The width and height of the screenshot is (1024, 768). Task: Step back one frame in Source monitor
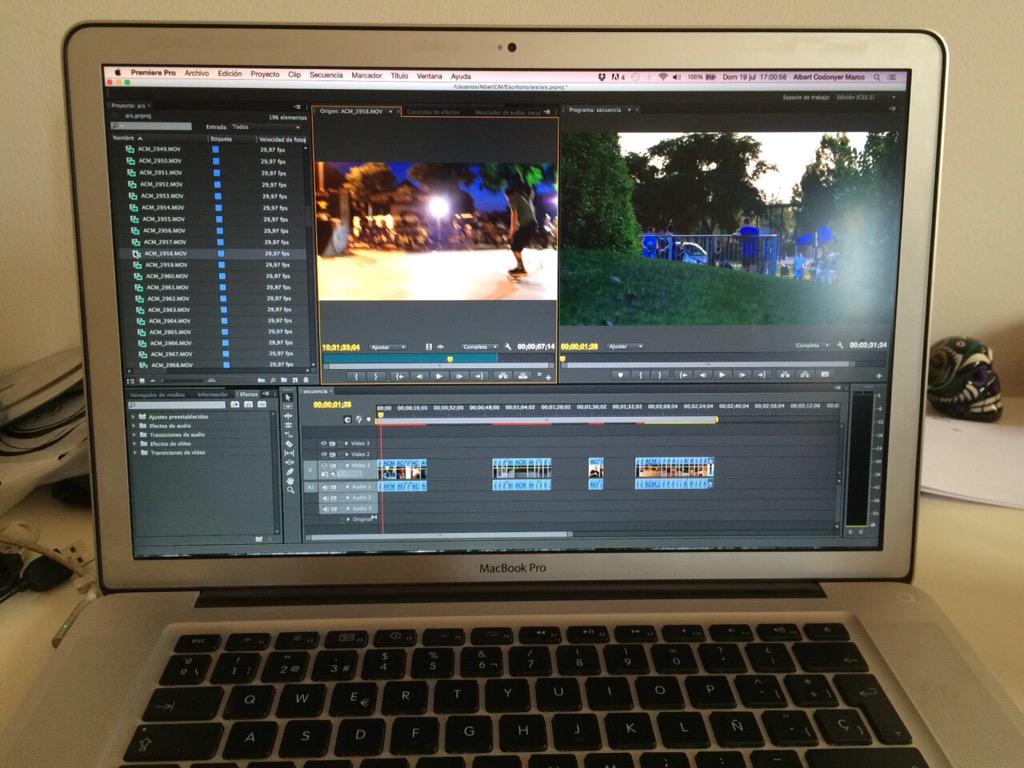coord(419,376)
